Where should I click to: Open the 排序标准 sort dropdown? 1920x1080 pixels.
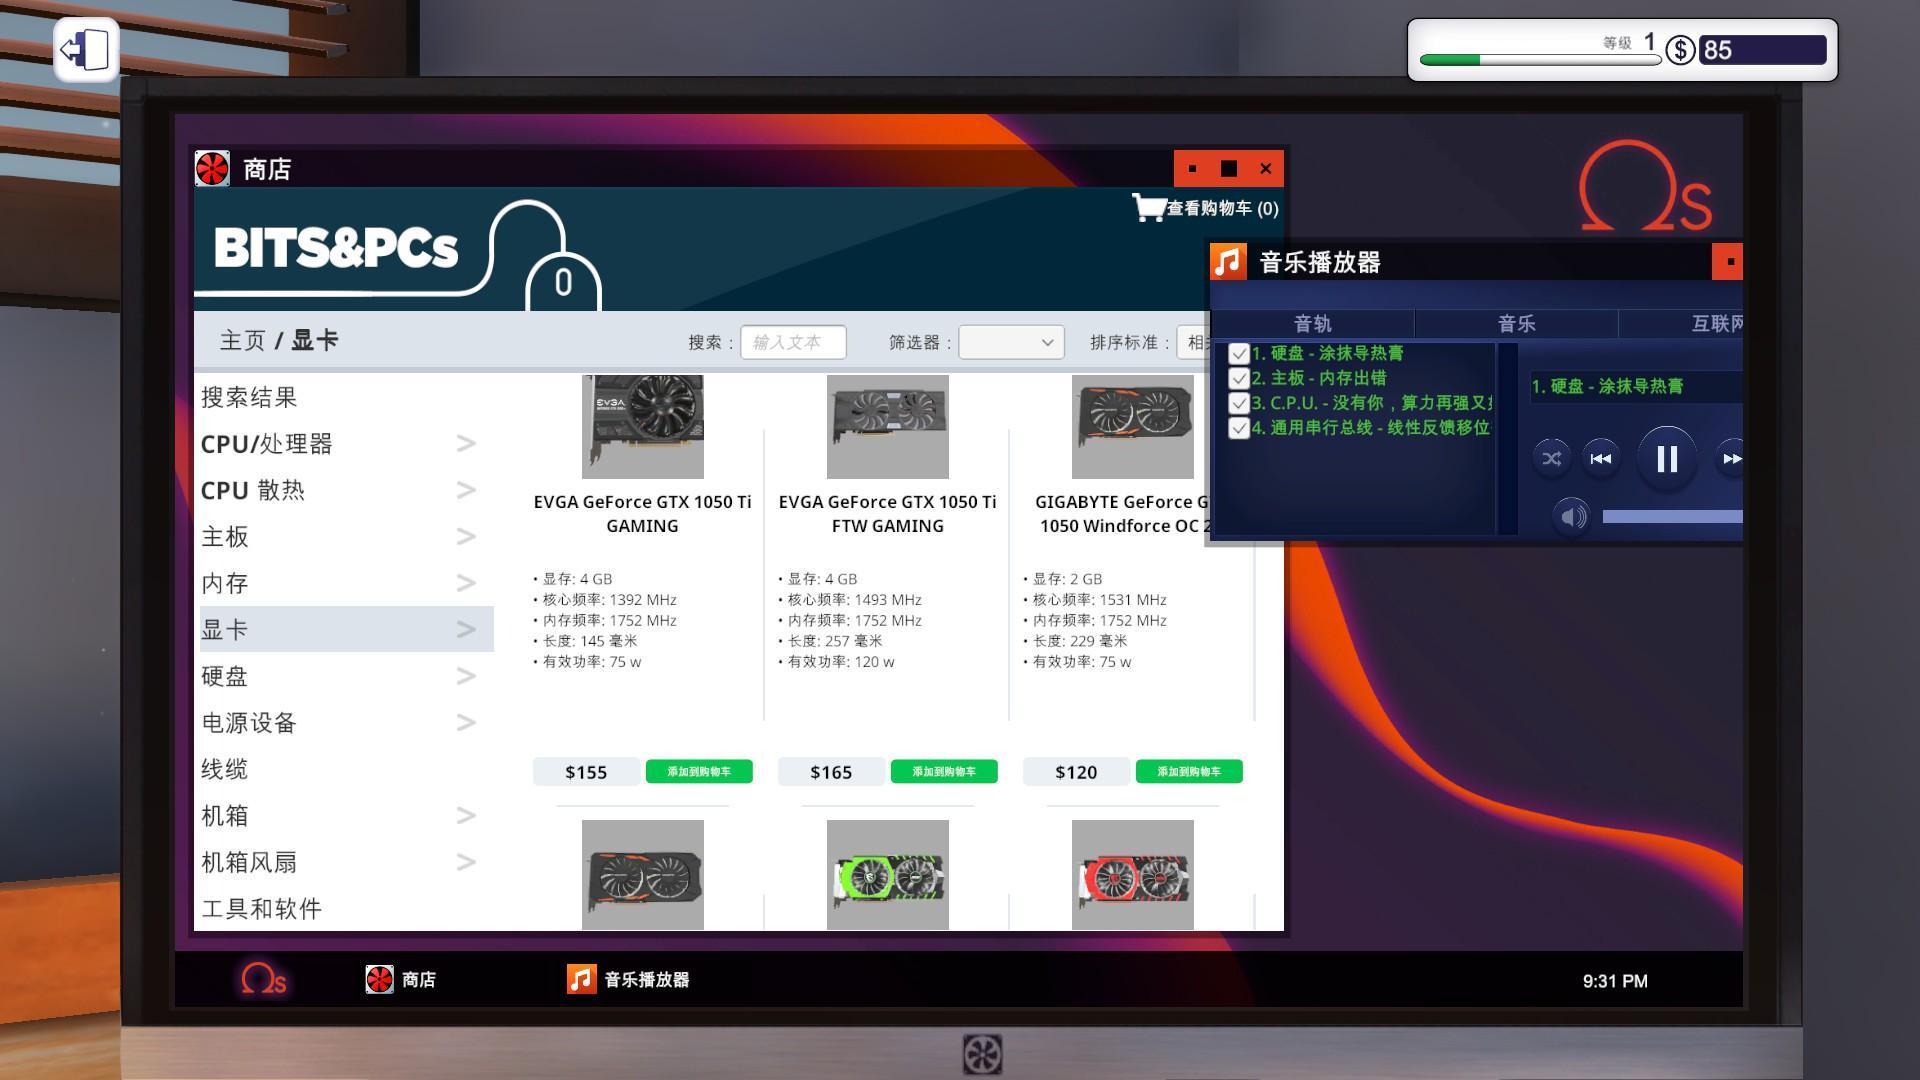tap(1193, 342)
